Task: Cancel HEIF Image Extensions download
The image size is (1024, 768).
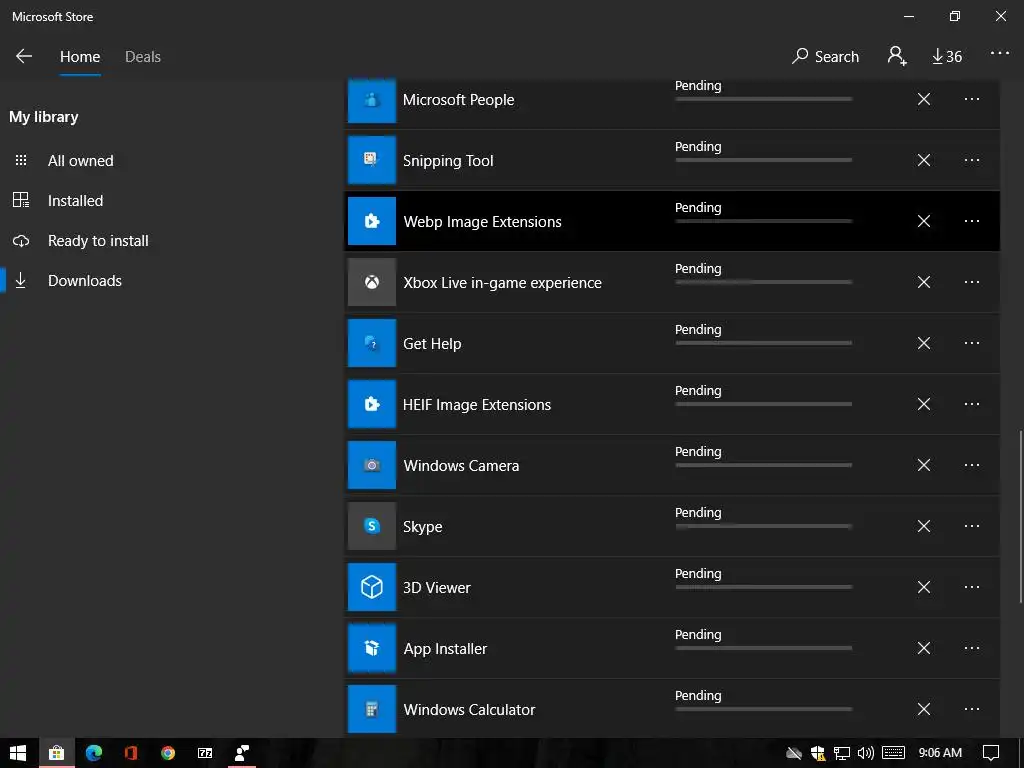Action: pyautogui.click(x=923, y=404)
